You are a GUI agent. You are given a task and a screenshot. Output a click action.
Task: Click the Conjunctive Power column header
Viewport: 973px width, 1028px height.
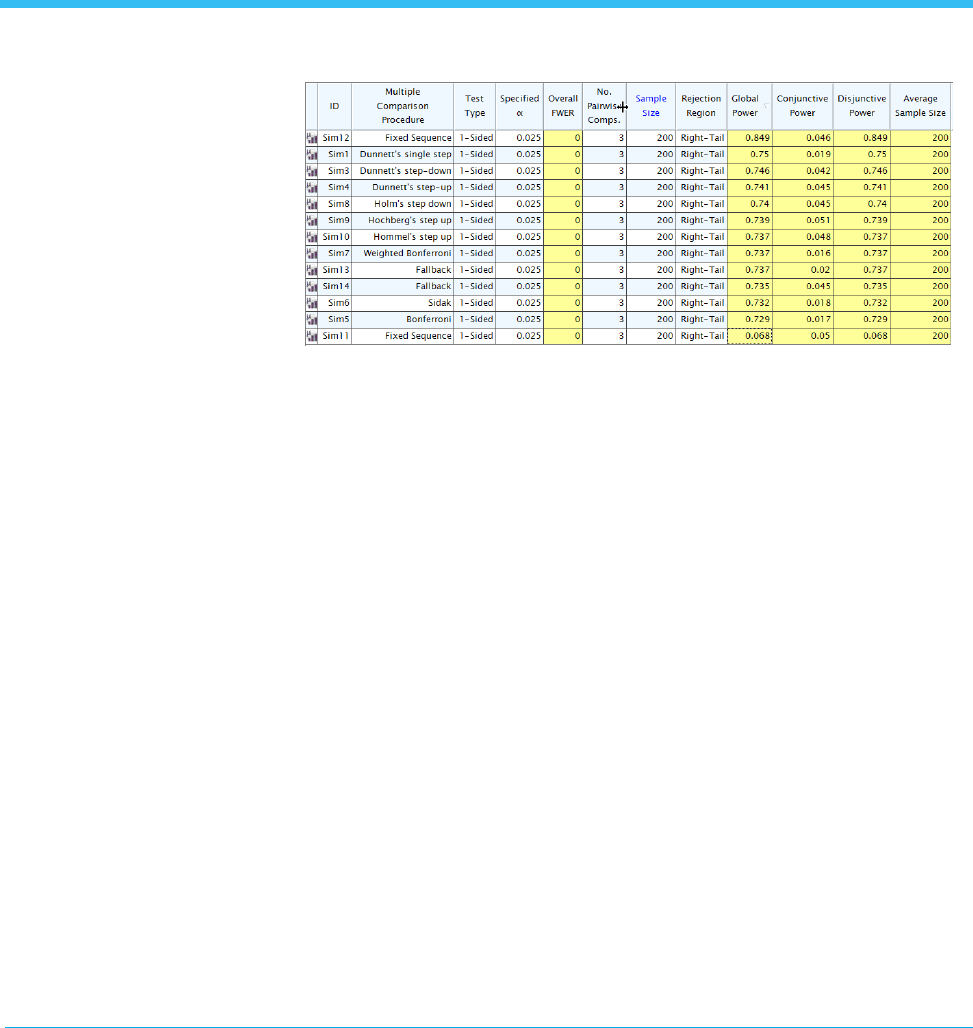tap(803, 106)
